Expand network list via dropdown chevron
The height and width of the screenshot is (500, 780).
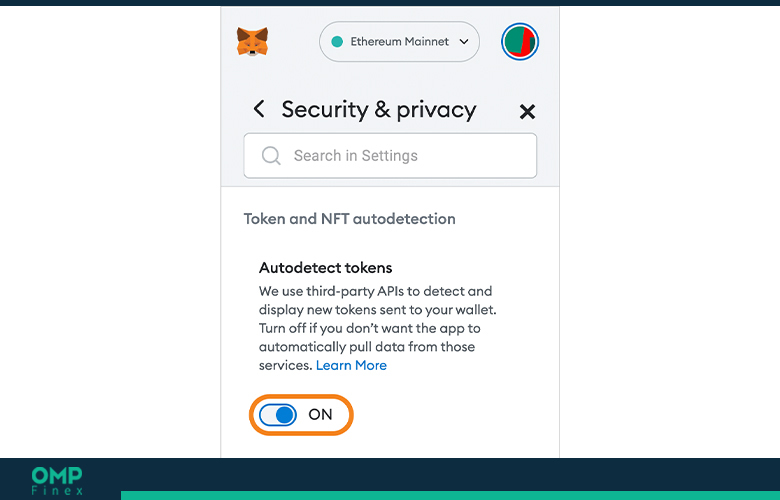point(464,42)
